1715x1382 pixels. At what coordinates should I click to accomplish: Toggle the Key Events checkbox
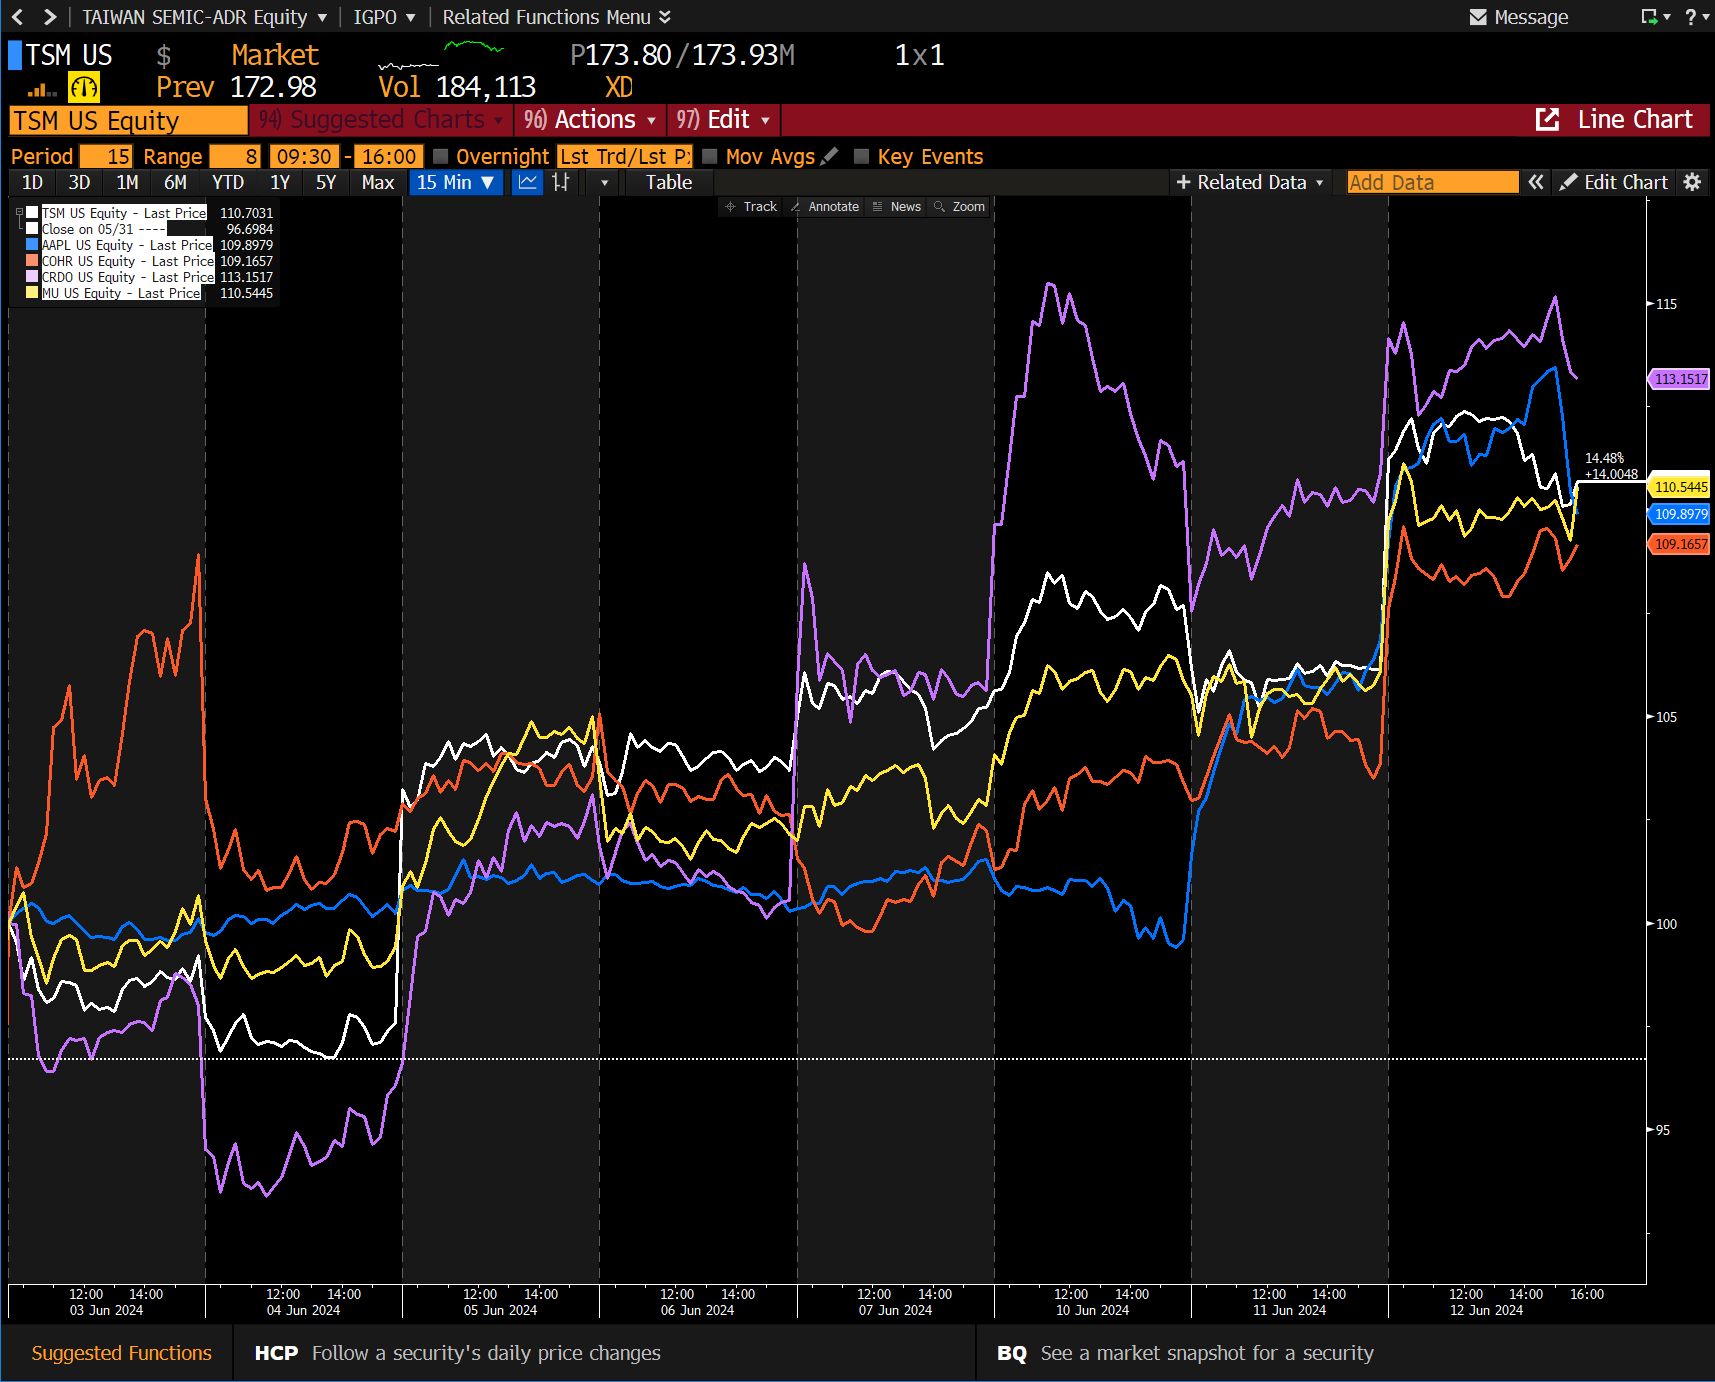coord(862,156)
